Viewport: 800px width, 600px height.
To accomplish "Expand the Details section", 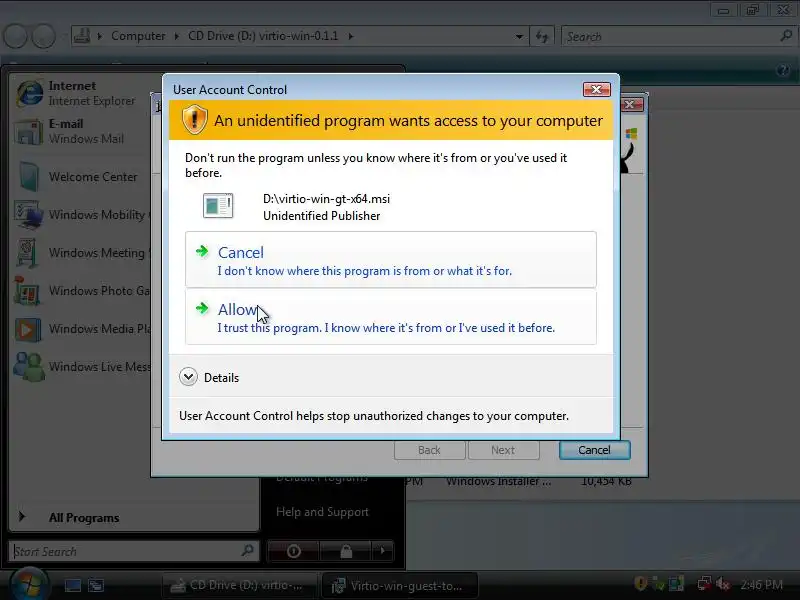I will pyautogui.click(x=188, y=377).
